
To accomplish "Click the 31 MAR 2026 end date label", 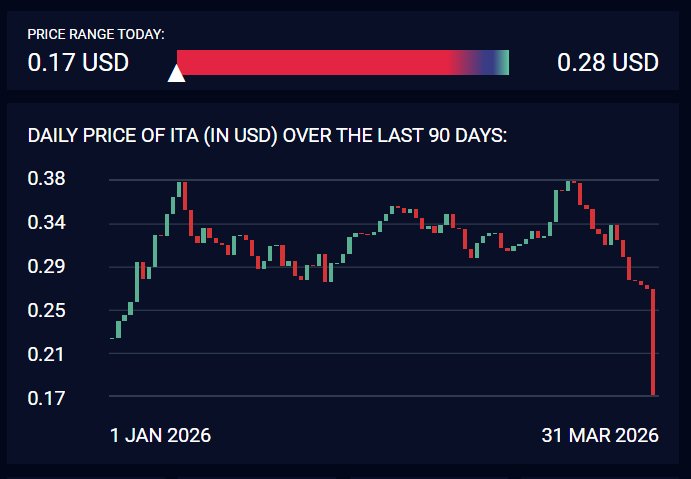I will (x=600, y=436).
